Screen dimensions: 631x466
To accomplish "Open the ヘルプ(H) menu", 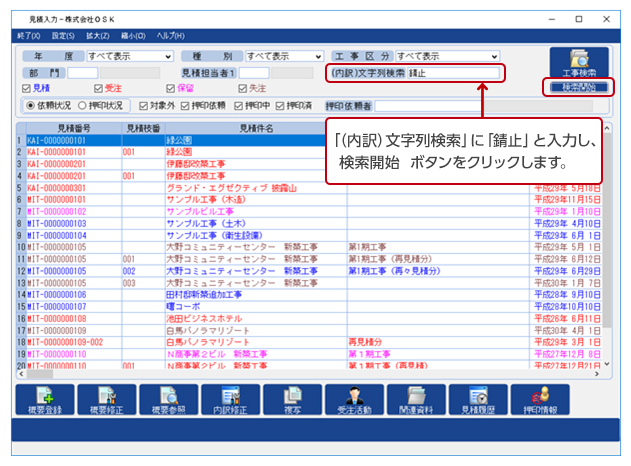I will tap(159, 35).
